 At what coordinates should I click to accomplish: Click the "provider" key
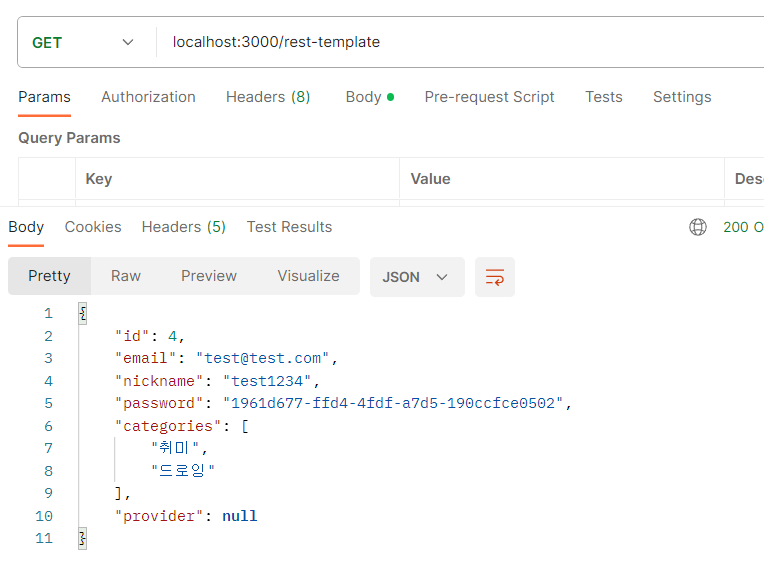(159, 516)
